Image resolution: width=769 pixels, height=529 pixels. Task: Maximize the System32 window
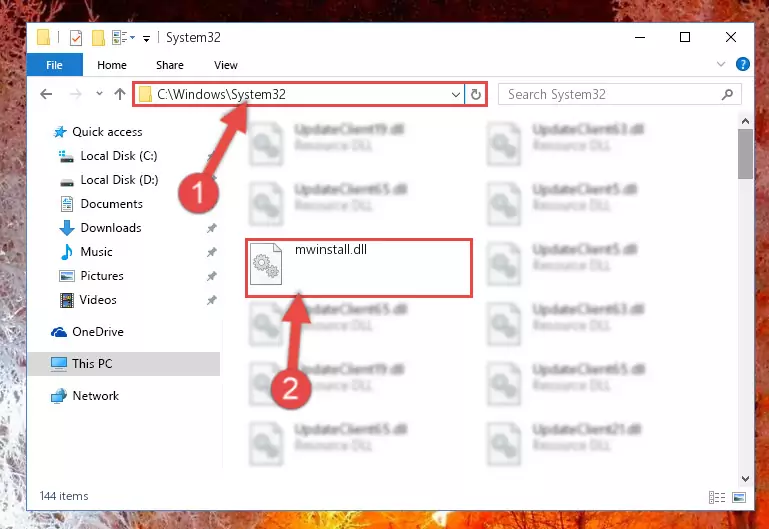(x=685, y=37)
